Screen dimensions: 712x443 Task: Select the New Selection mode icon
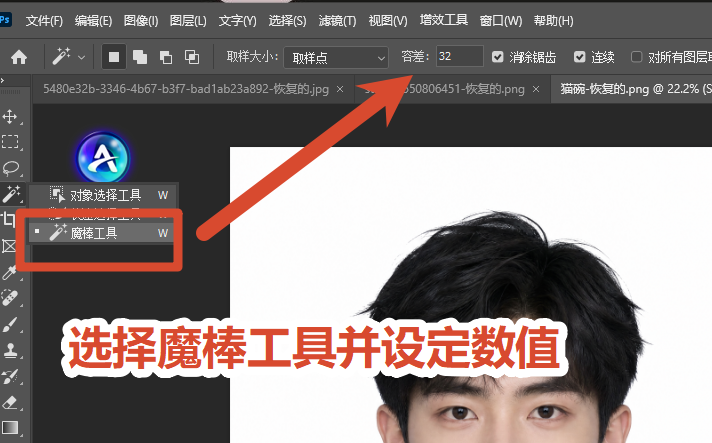pos(114,57)
